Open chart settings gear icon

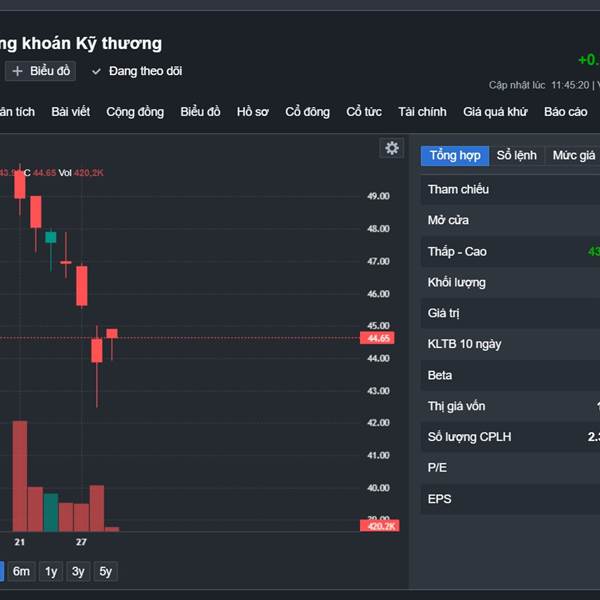click(392, 149)
